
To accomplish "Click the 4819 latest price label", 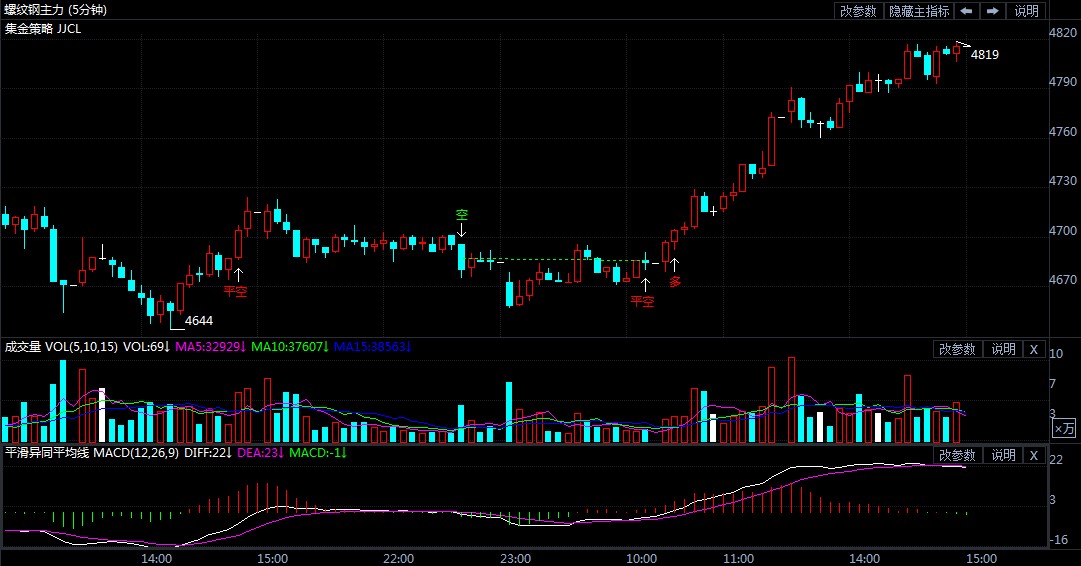I will point(984,54).
